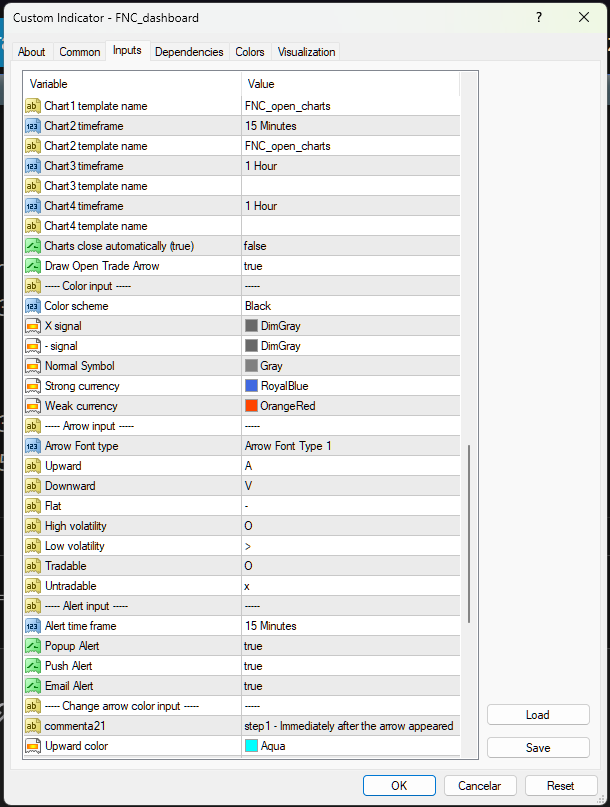Click the string icon beside Chart3 template name

pos(32,186)
